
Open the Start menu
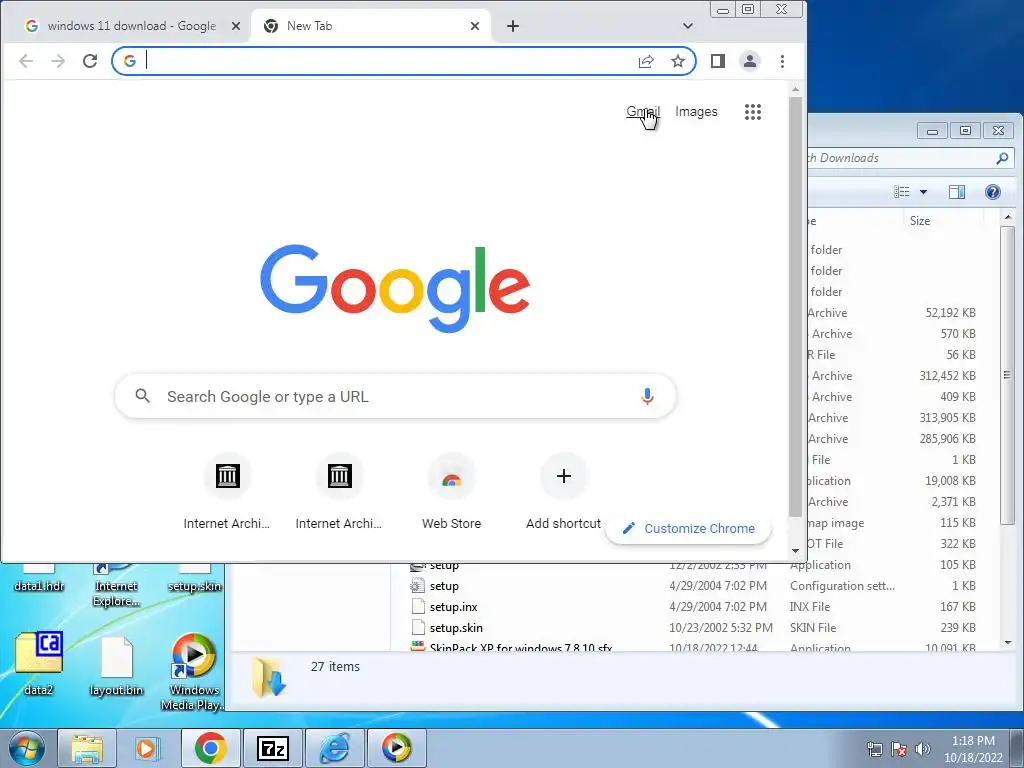click(x=26, y=748)
